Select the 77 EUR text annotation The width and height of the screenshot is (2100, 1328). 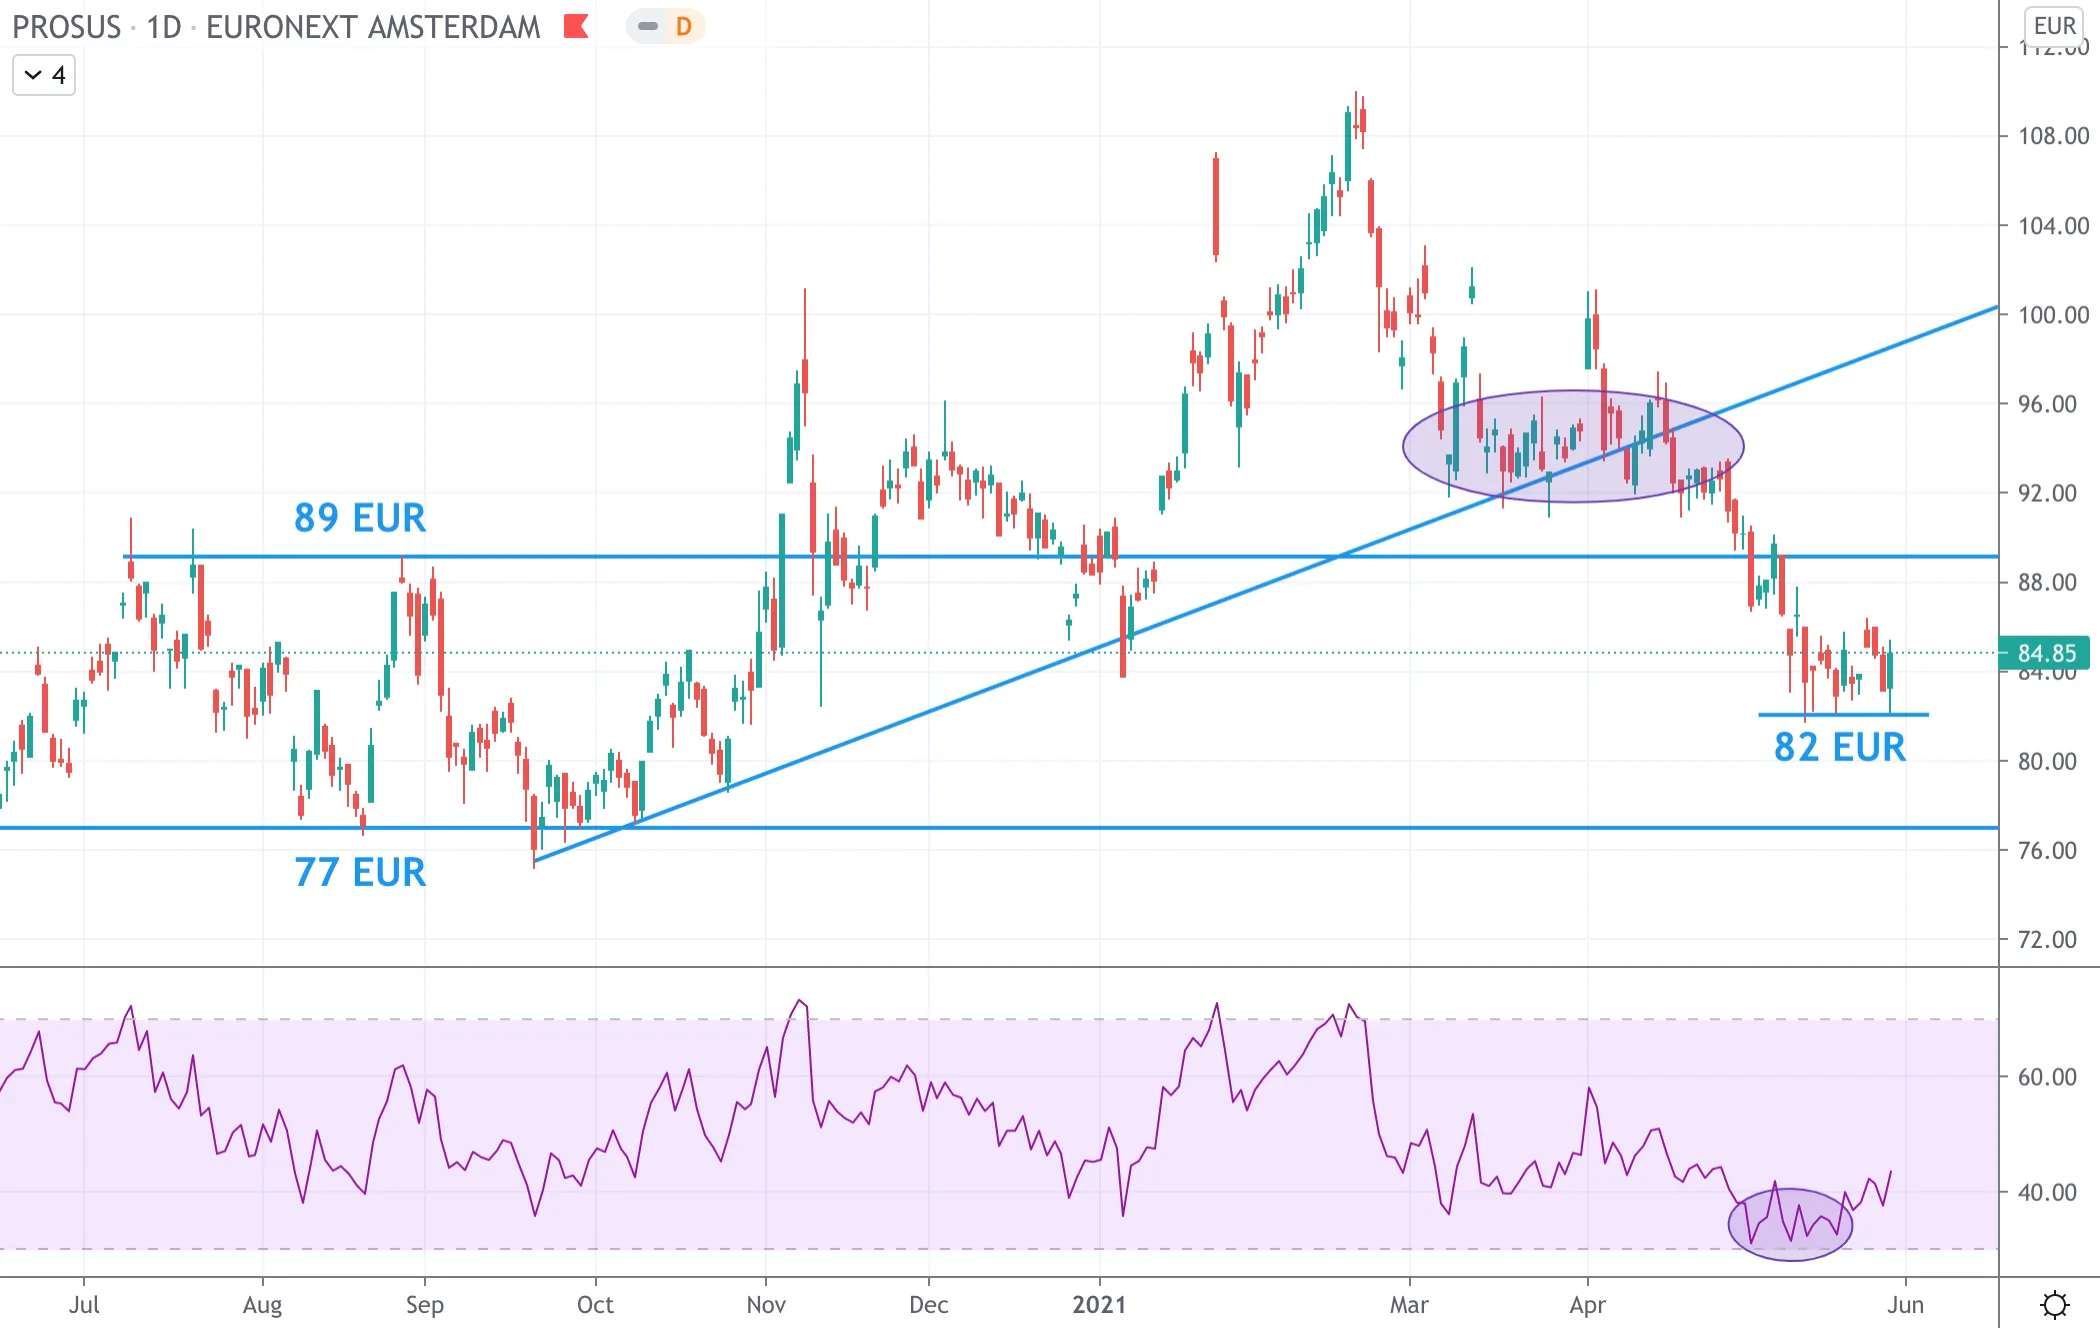coord(360,872)
